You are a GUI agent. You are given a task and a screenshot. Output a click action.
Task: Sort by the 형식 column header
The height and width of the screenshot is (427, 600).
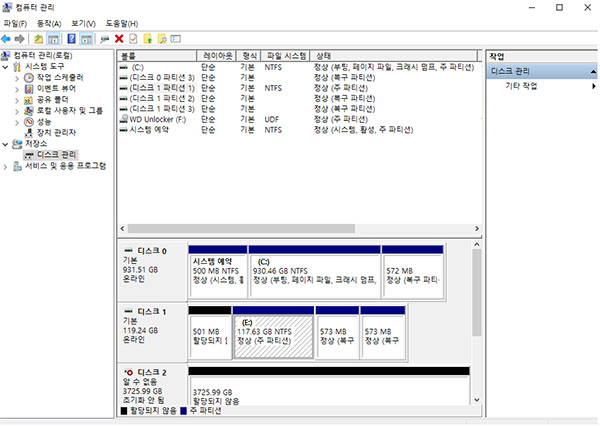[x=249, y=56]
